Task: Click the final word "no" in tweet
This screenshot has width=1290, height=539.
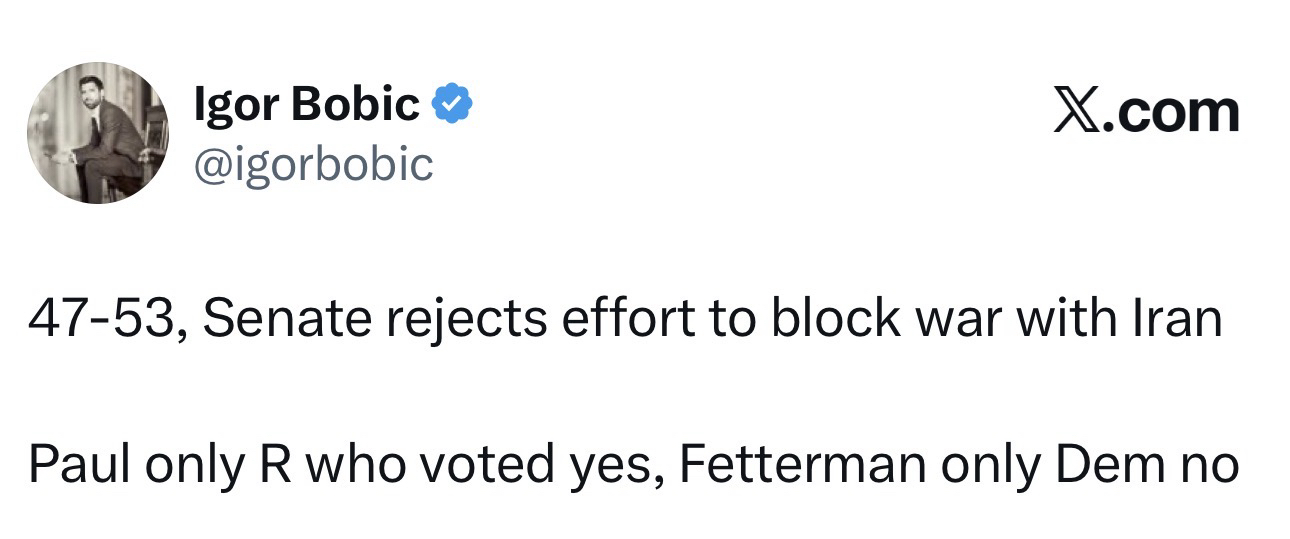Action: [x=1211, y=465]
